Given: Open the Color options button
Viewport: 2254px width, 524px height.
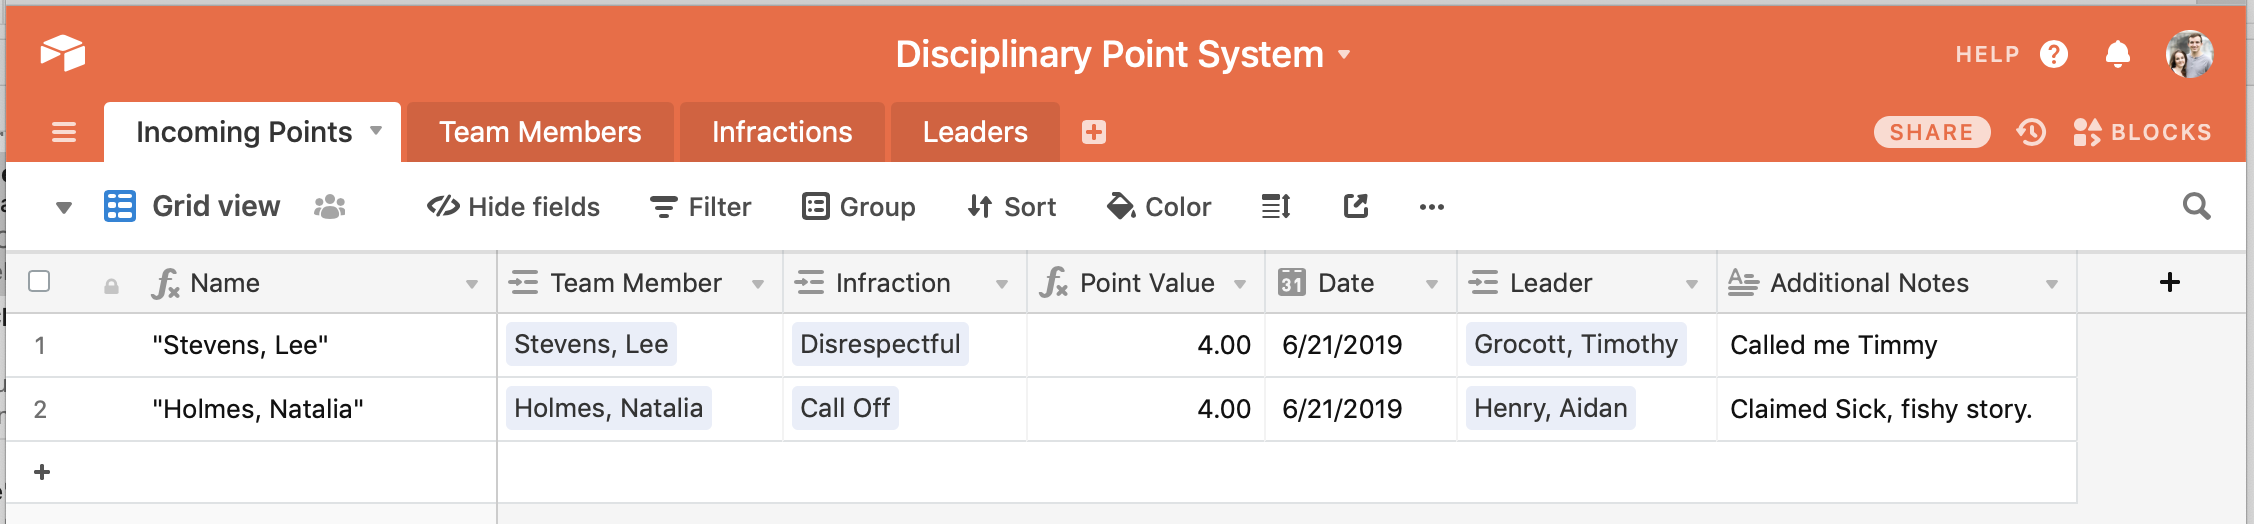Looking at the screenshot, I should (x=1159, y=207).
